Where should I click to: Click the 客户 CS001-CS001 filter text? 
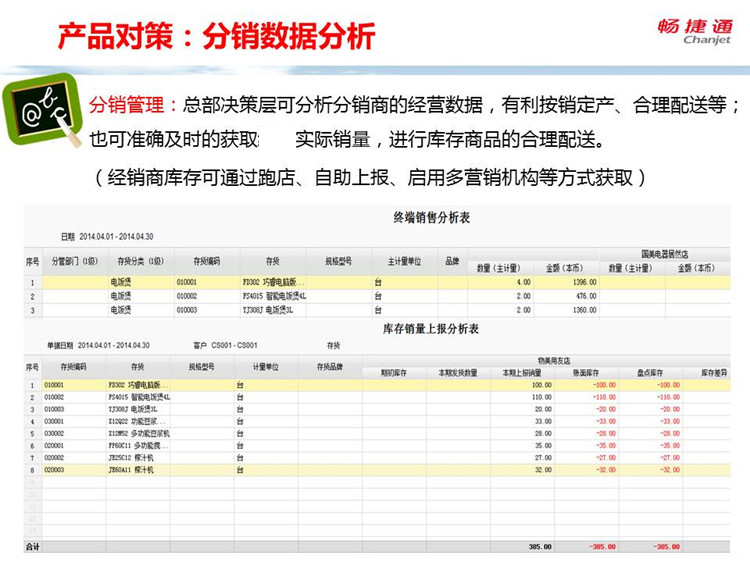click(x=225, y=345)
